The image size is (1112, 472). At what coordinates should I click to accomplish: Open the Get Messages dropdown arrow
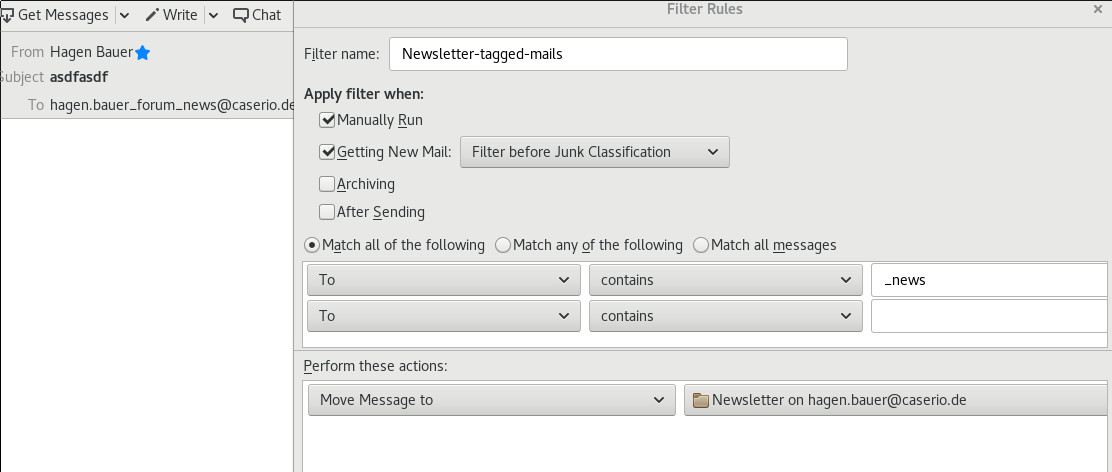coord(124,15)
